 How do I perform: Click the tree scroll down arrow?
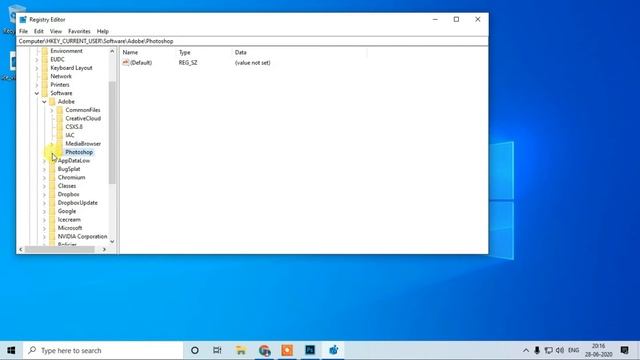[112, 242]
